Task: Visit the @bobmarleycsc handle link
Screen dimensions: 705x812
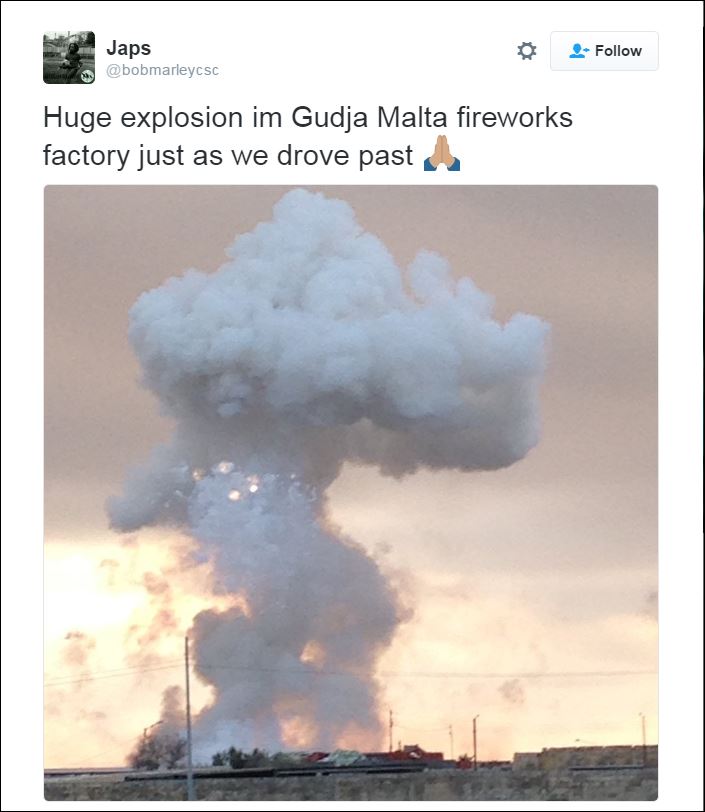Action: click(162, 70)
